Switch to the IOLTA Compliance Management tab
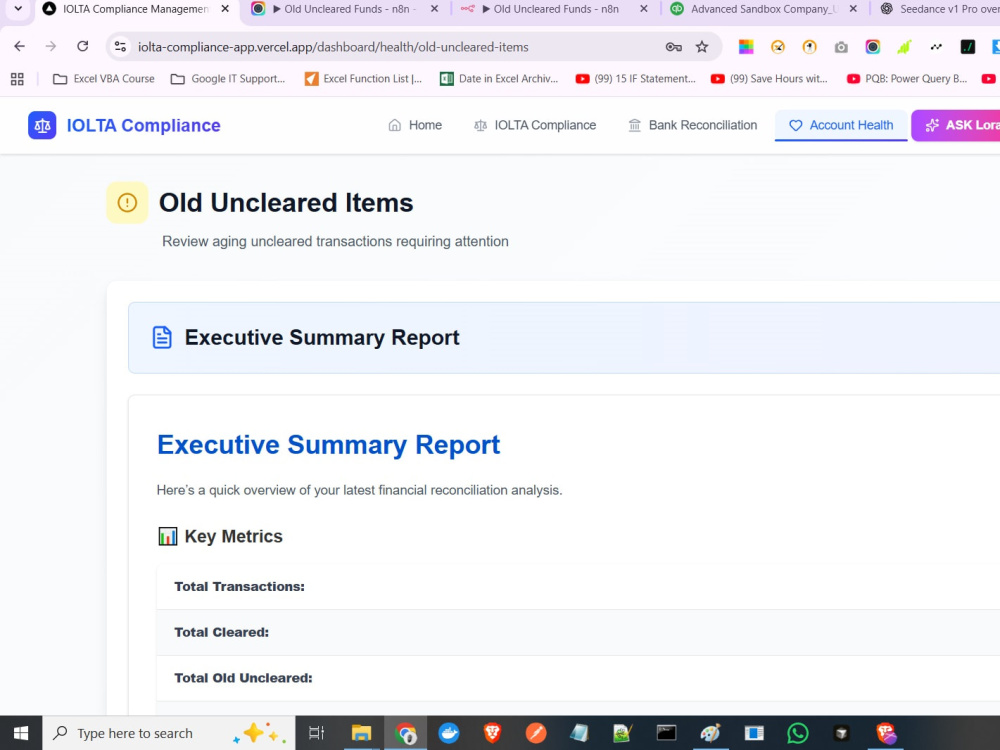Image resolution: width=1000 pixels, height=750 pixels. pos(136,9)
